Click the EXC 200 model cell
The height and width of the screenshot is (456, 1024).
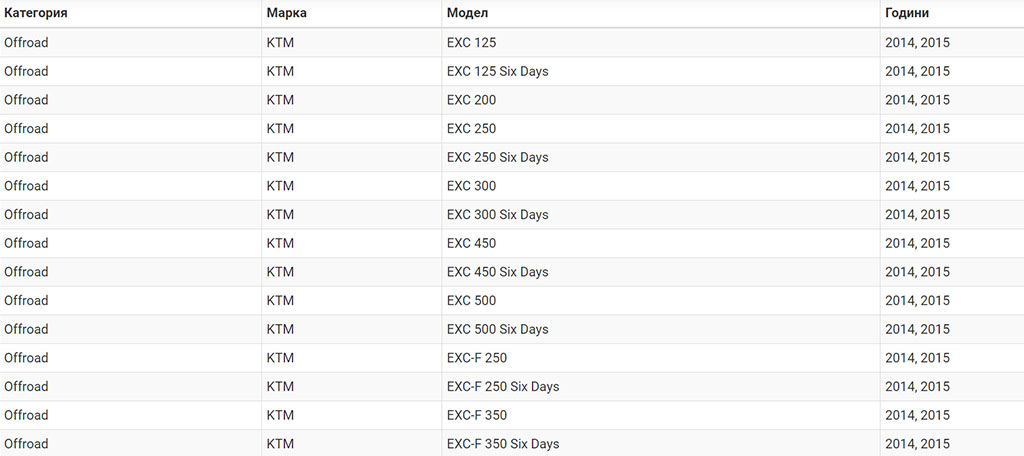coord(661,100)
